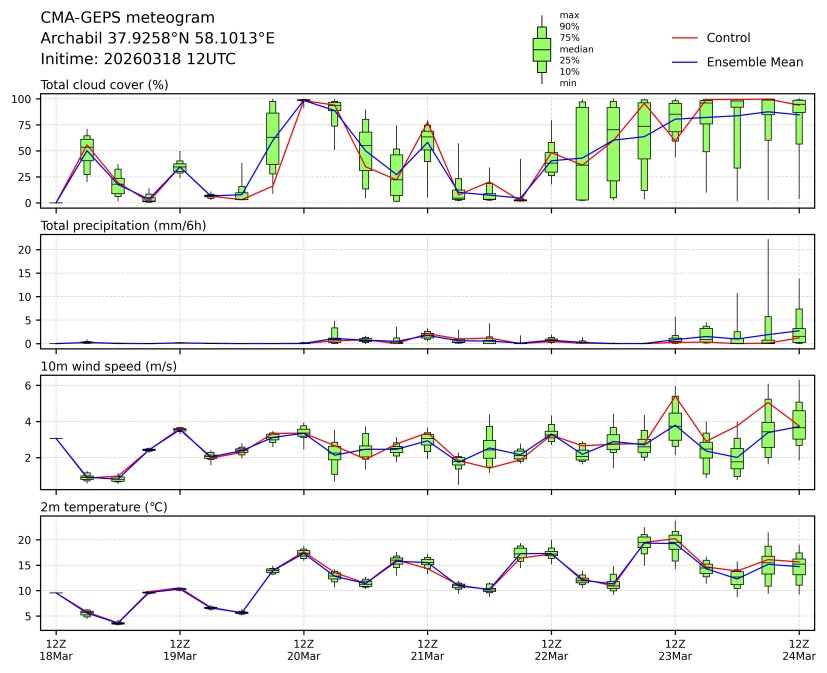The height and width of the screenshot is (673, 827).
Task: Click the 'max' label in the box-plot legend
Action: (569, 15)
